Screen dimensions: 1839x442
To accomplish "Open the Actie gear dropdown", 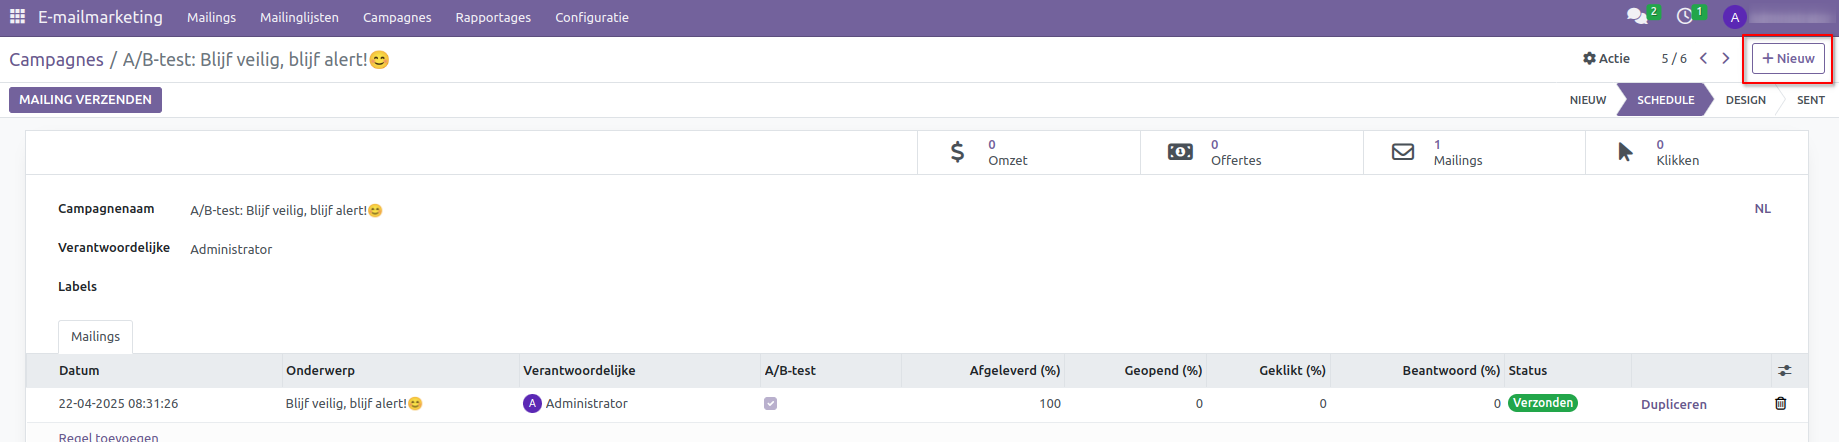I will [1606, 59].
